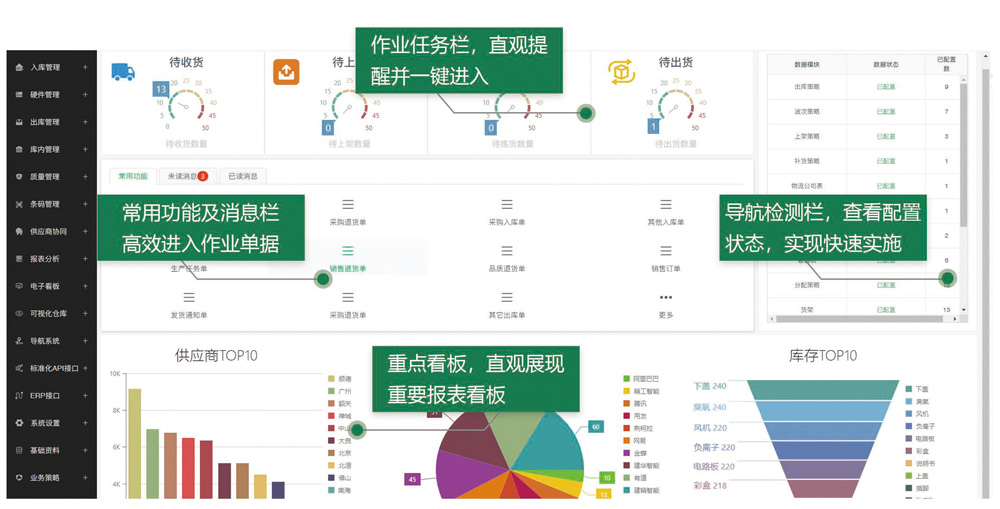Open 品质退货单 shortcut icon

pos(507,251)
